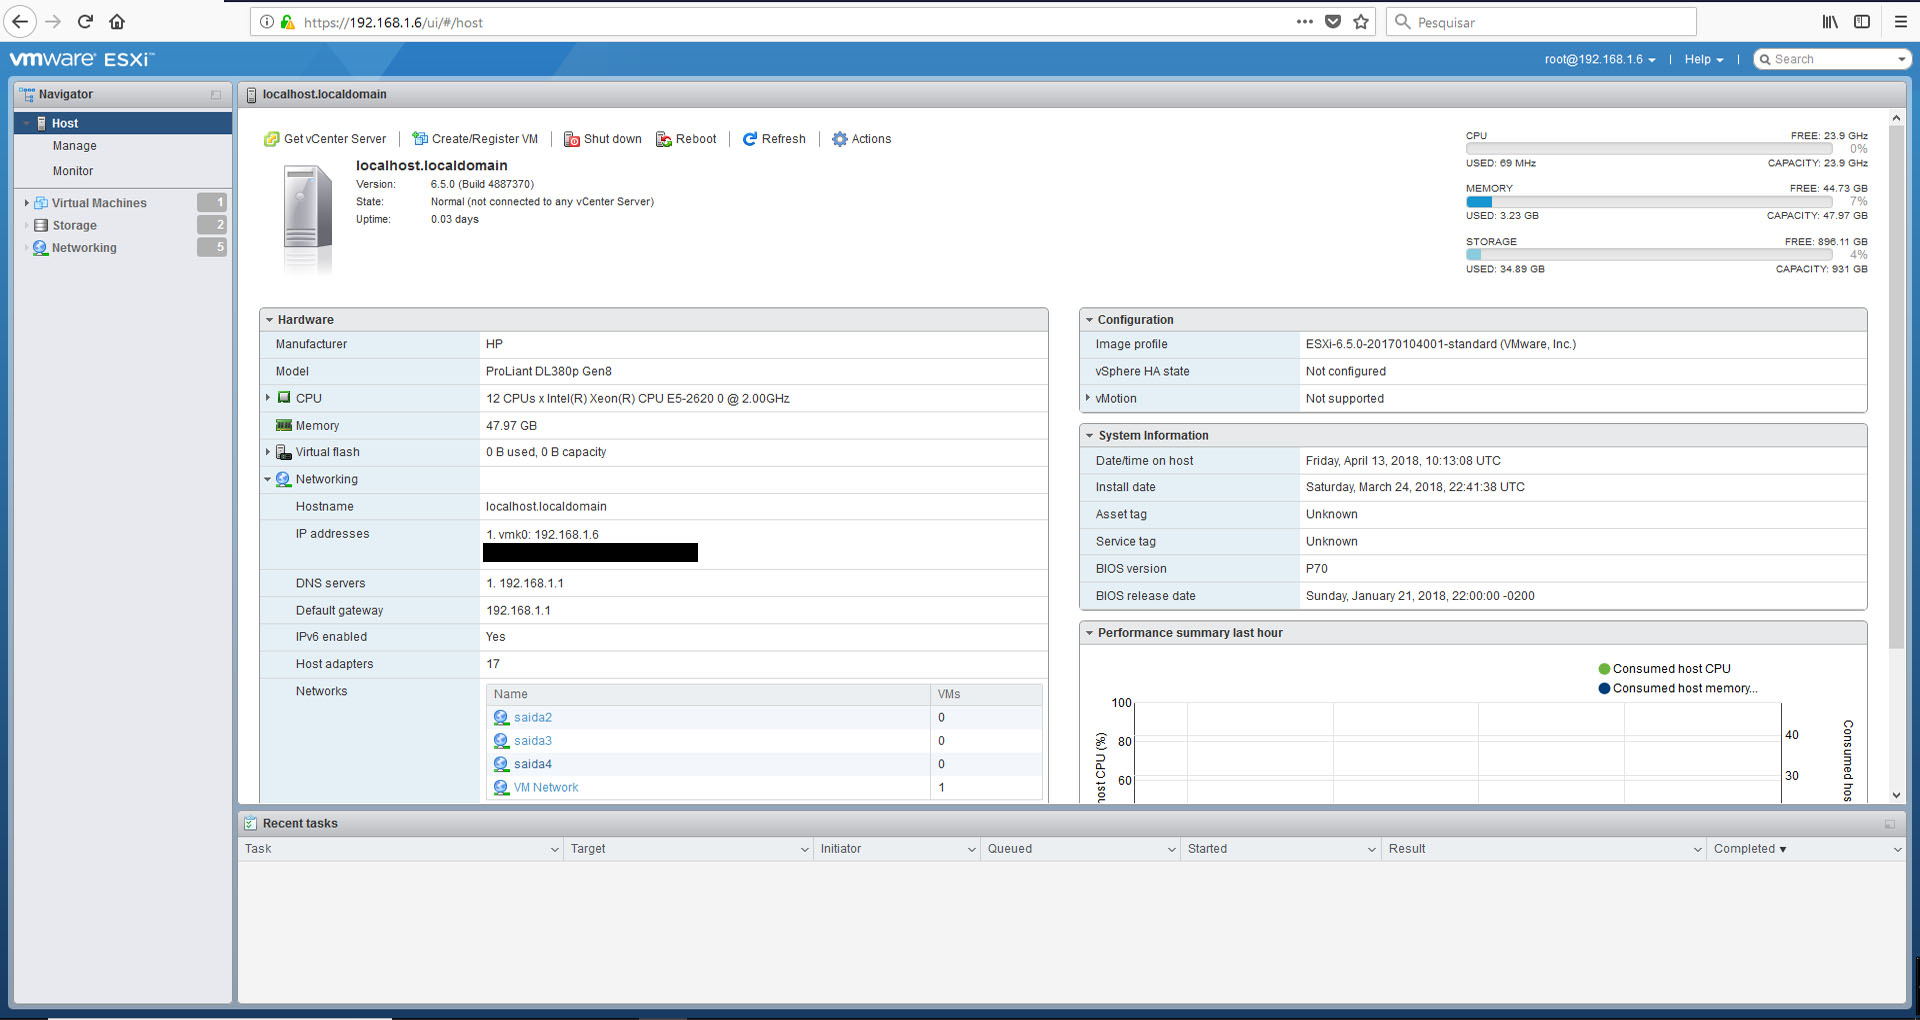Toggle the Consumed host memory legend entry
This screenshot has height=1020, width=1920.
click(1677, 688)
